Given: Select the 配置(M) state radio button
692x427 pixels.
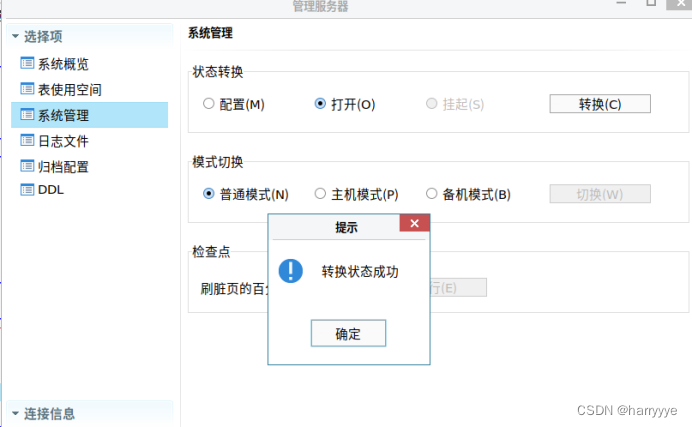Looking at the screenshot, I should click(208, 104).
